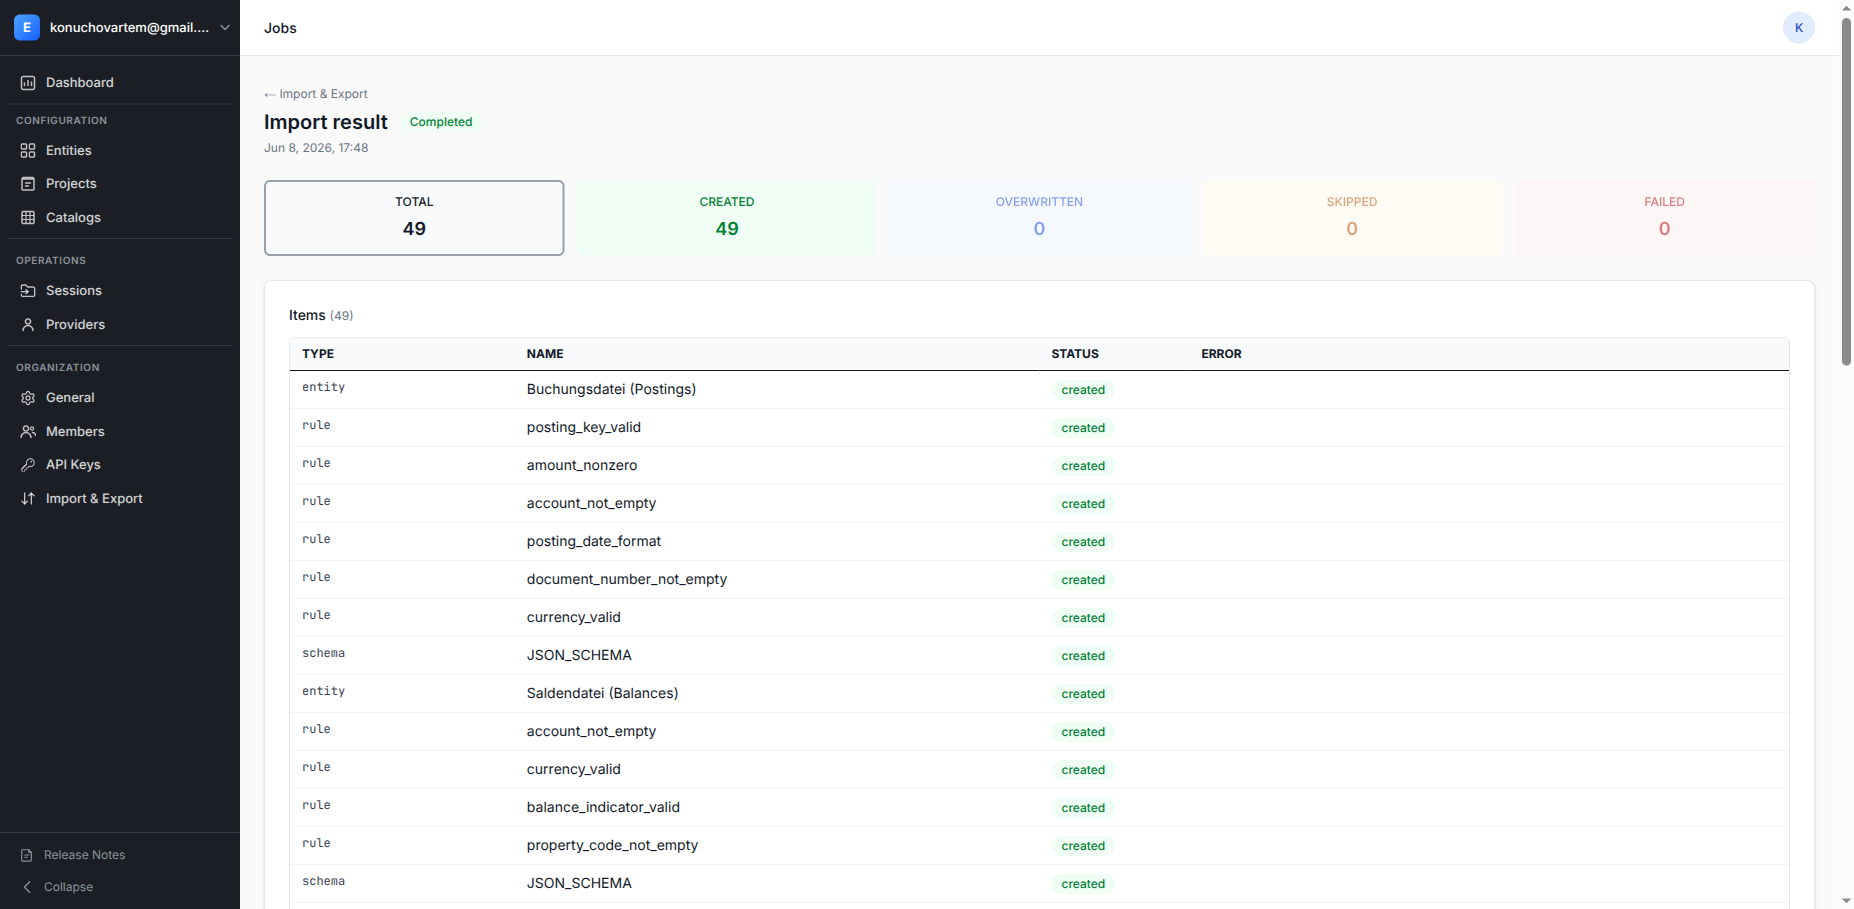Open the K user avatar
The width and height of the screenshot is (1854, 909).
coord(1798,28)
